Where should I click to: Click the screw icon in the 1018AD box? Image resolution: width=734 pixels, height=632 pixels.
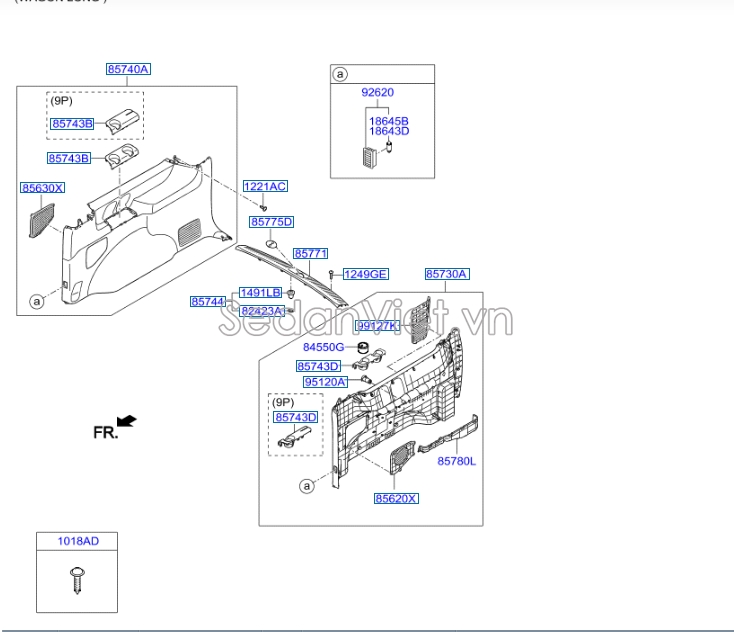(77, 580)
